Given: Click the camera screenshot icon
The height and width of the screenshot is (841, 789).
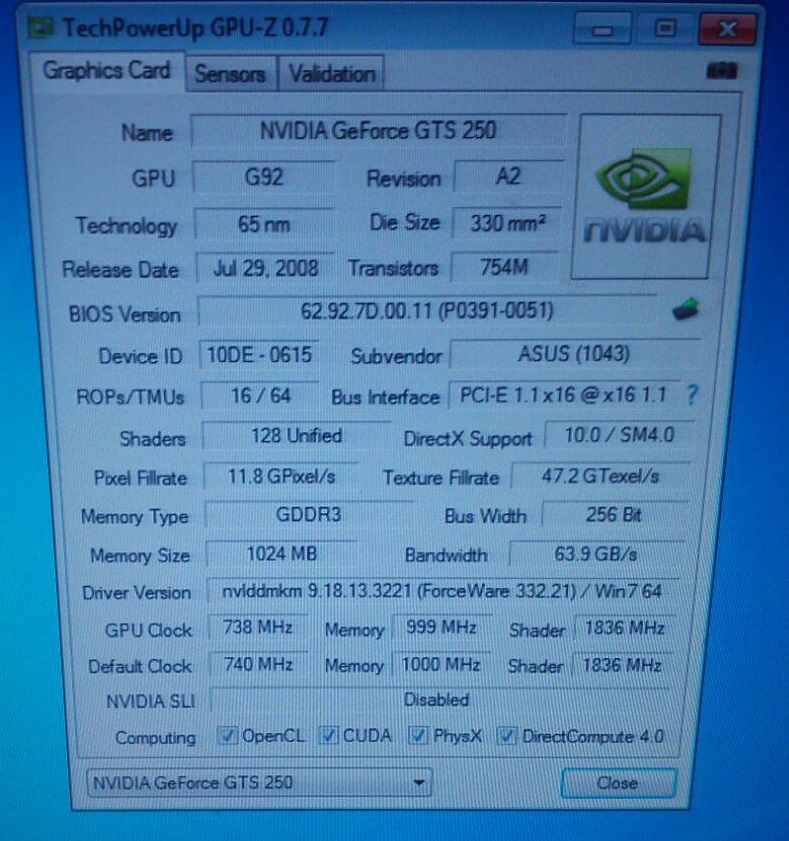Looking at the screenshot, I should (722, 71).
